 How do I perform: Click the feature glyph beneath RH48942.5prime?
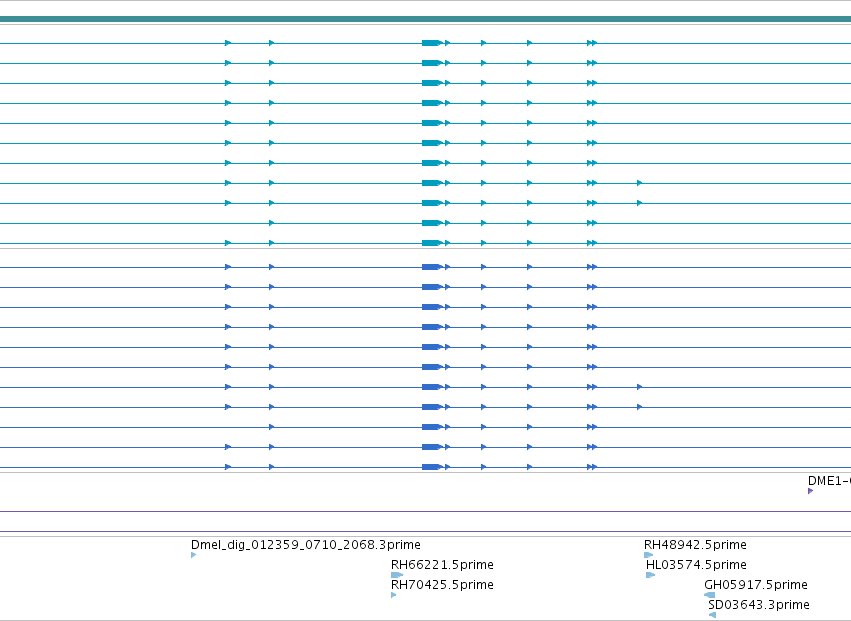click(x=649, y=555)
